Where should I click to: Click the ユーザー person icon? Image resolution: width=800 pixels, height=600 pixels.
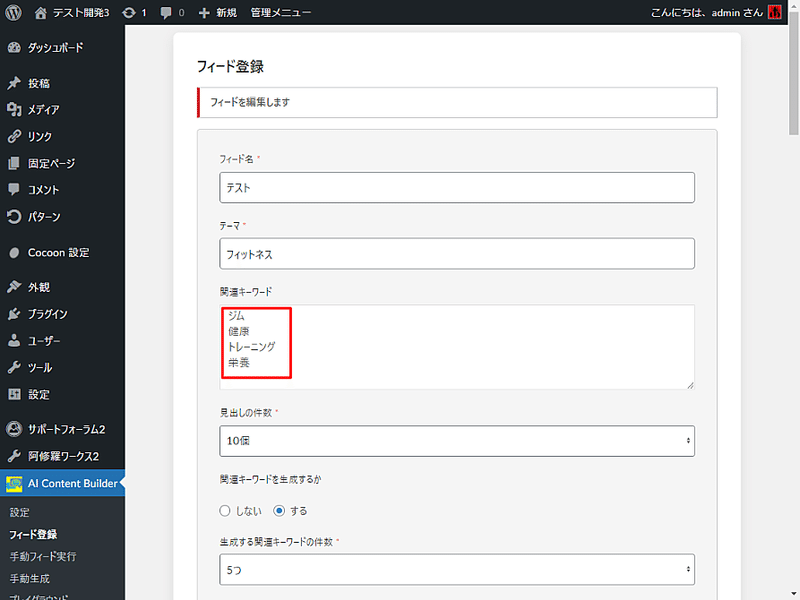[x=14, y=341]
